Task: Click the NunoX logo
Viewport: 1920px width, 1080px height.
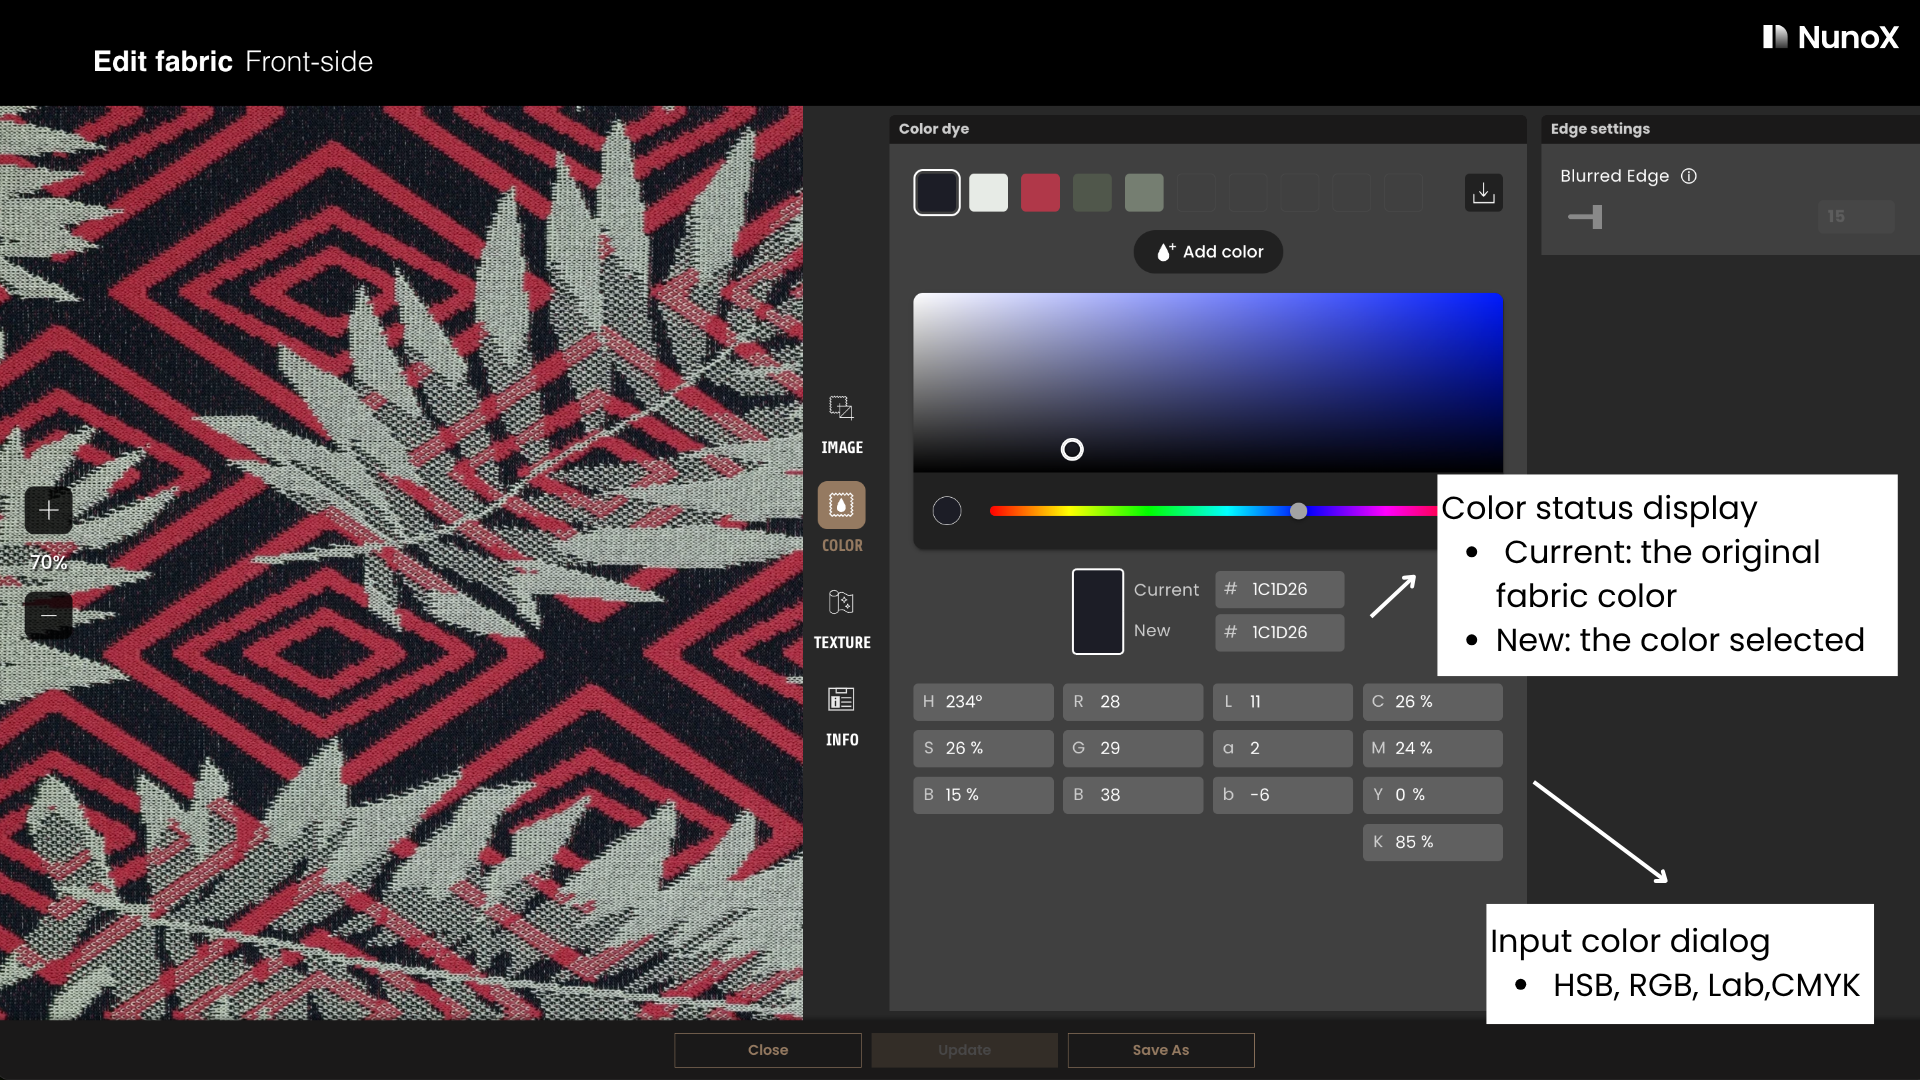Action: (1830, 38)
